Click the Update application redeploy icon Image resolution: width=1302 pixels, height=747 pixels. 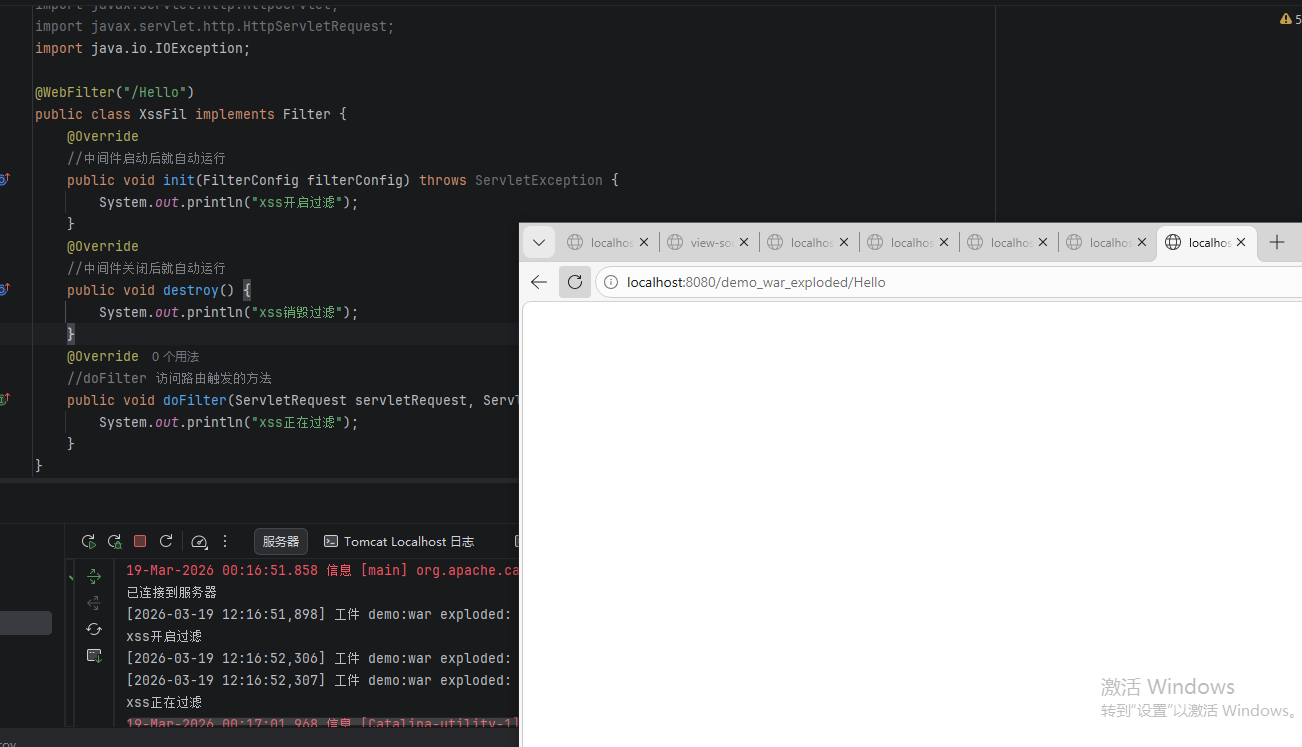pyautogui.click(x=166, y=541)
